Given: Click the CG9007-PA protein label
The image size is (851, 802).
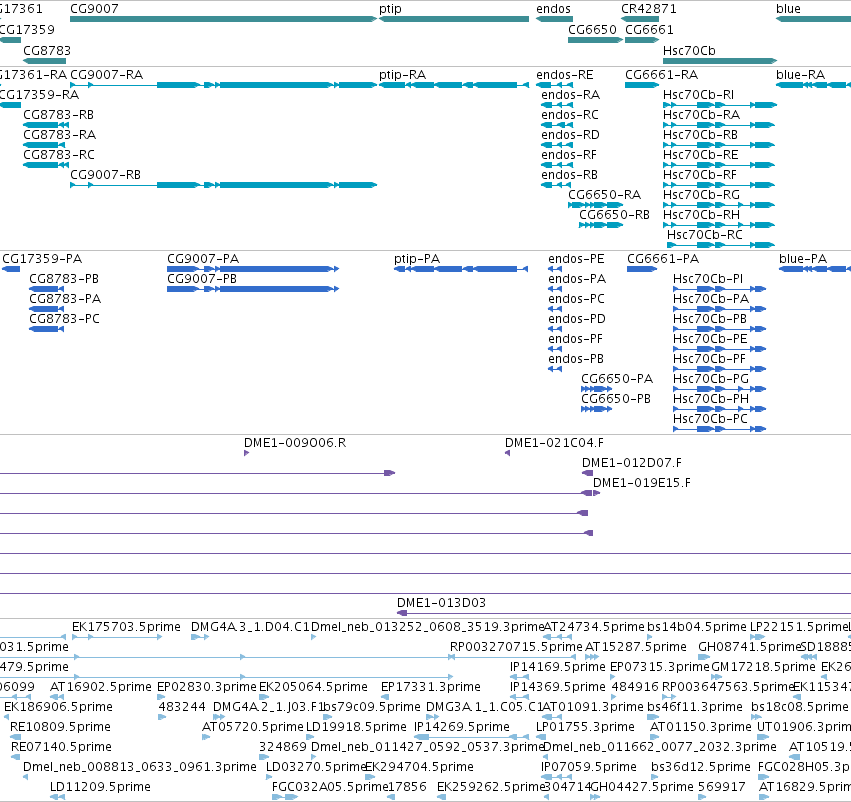Looking at the screenshot, I should [x=203, y=258].
